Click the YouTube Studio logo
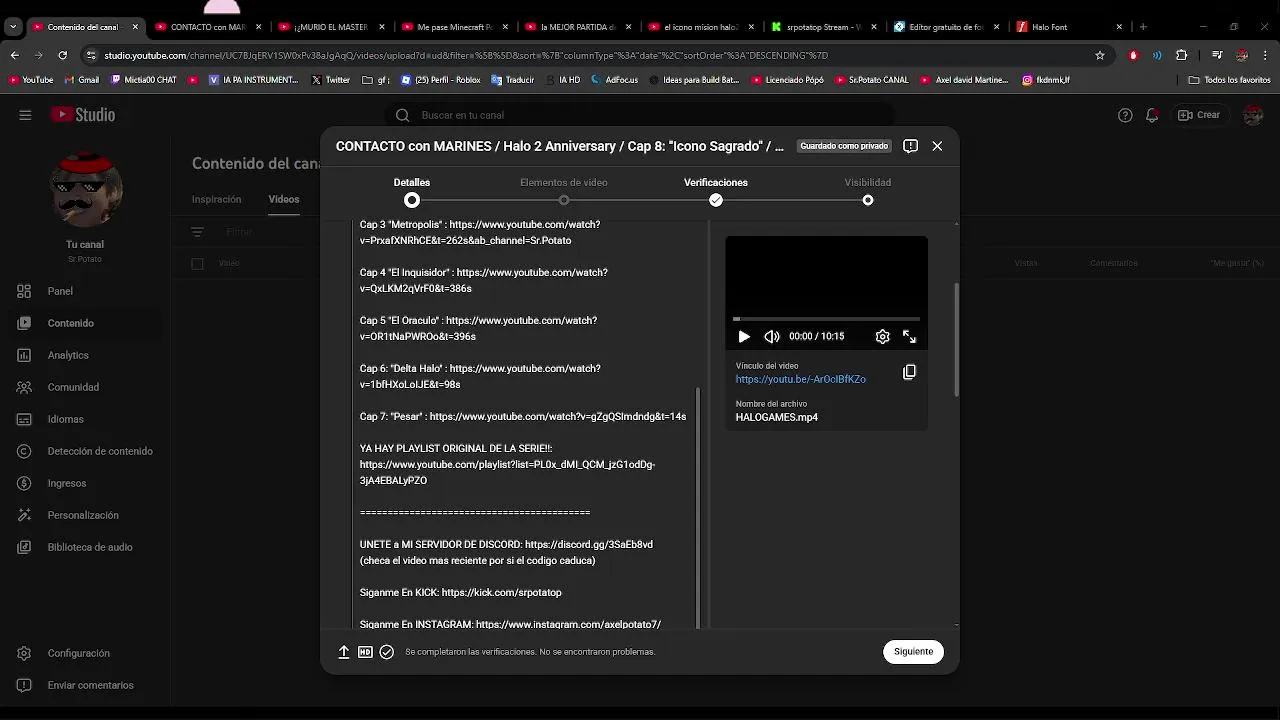1280x720 pixels. (x=83, y=115)
